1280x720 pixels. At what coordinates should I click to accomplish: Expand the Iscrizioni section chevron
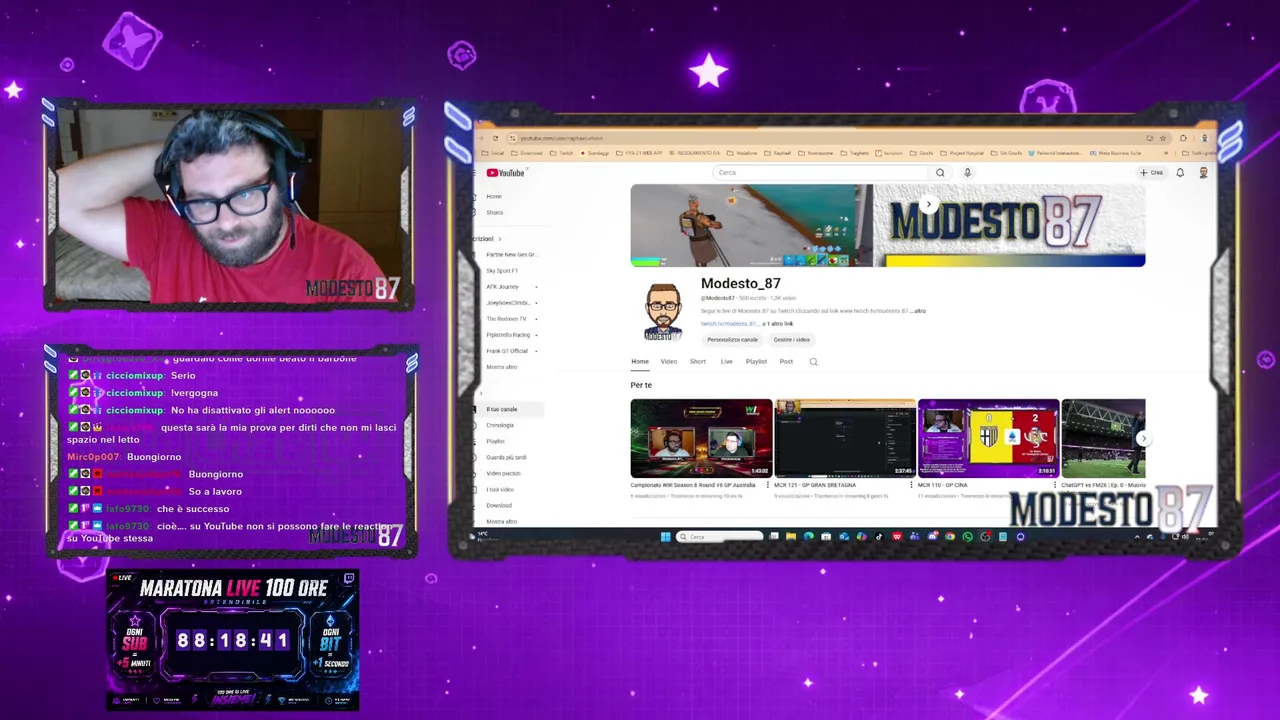500,239
